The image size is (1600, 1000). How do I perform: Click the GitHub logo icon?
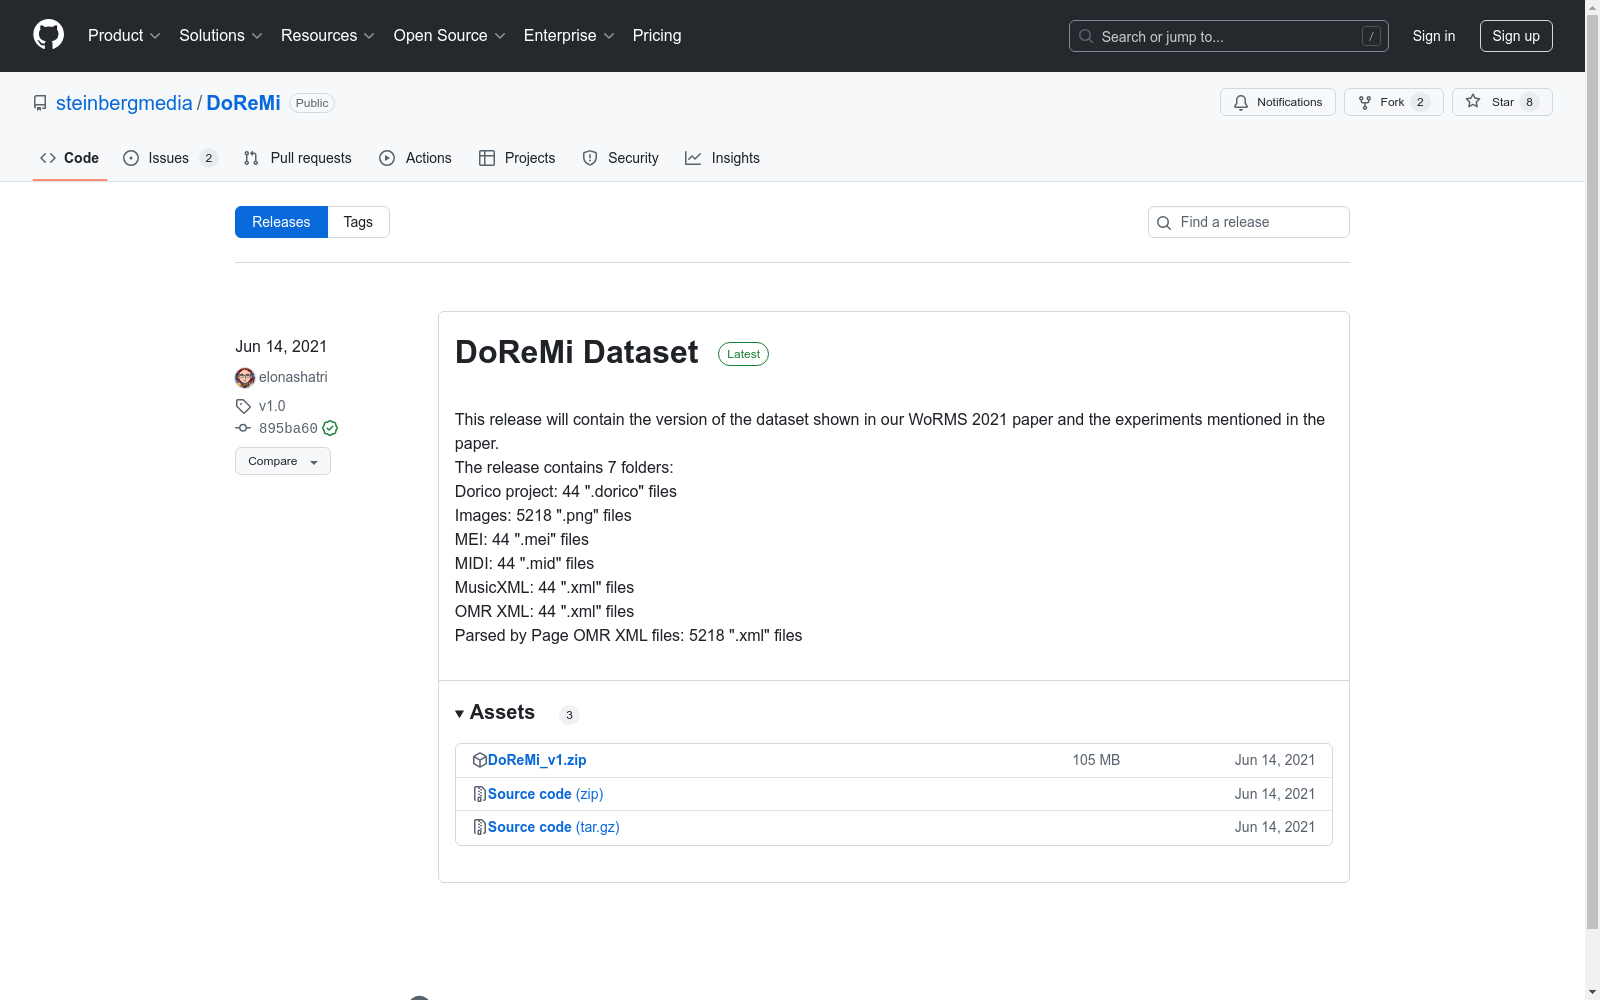[48, 35]
